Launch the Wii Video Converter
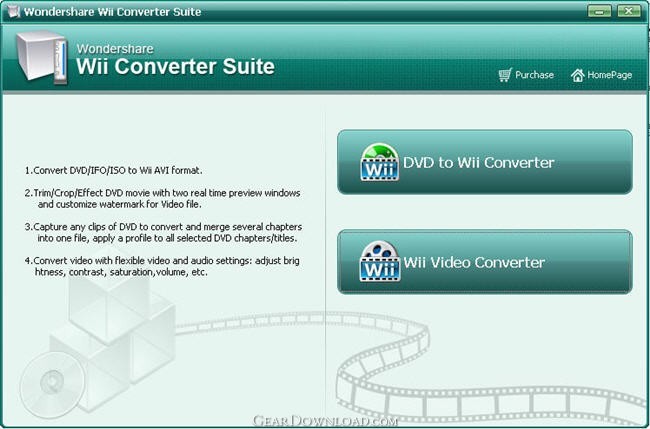Viewport: 650px width, 429px height. pos(485,262)
